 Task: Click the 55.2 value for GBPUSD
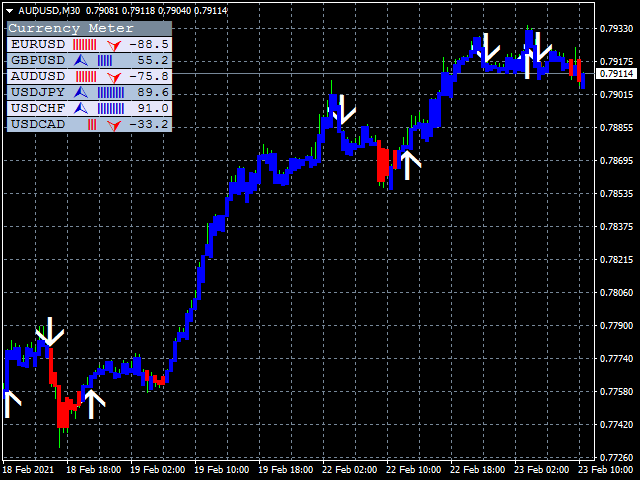coord(153,60)
